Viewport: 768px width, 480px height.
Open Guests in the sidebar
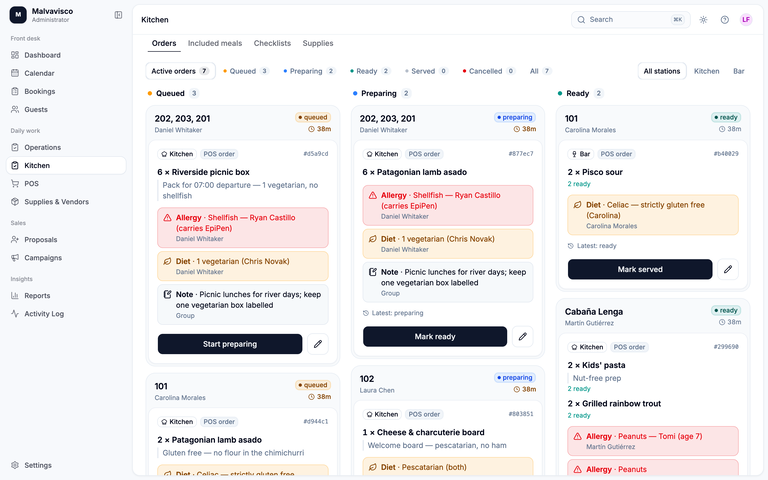(x=66, y=109)
